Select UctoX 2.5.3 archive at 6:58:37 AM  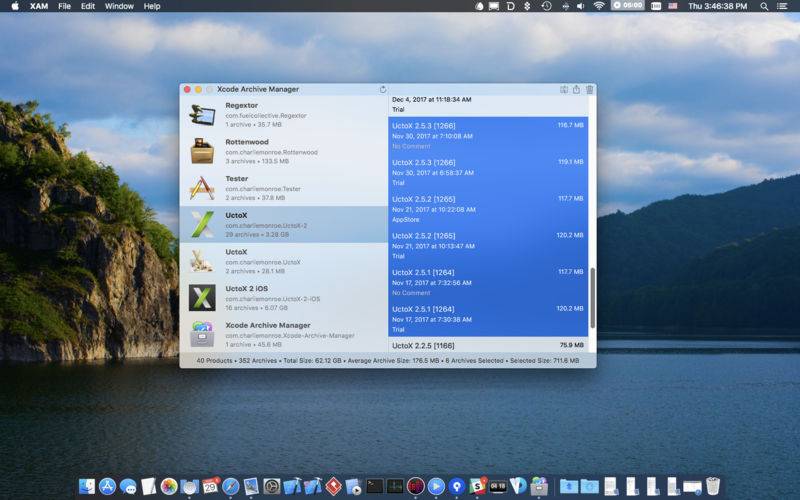(x=488, y=172)
